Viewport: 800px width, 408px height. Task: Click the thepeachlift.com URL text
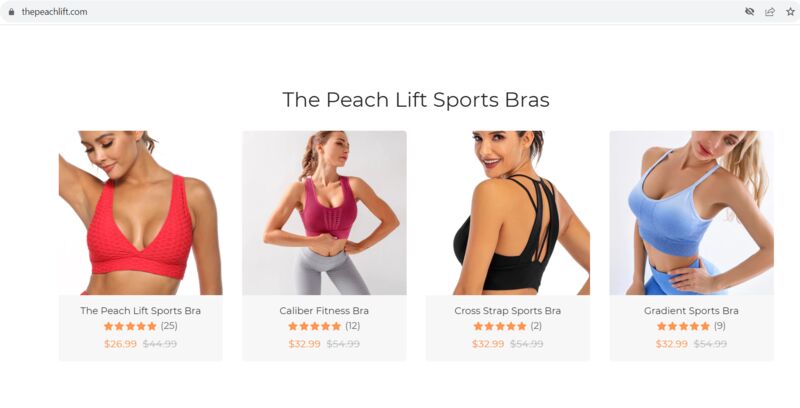pos(54,12)
